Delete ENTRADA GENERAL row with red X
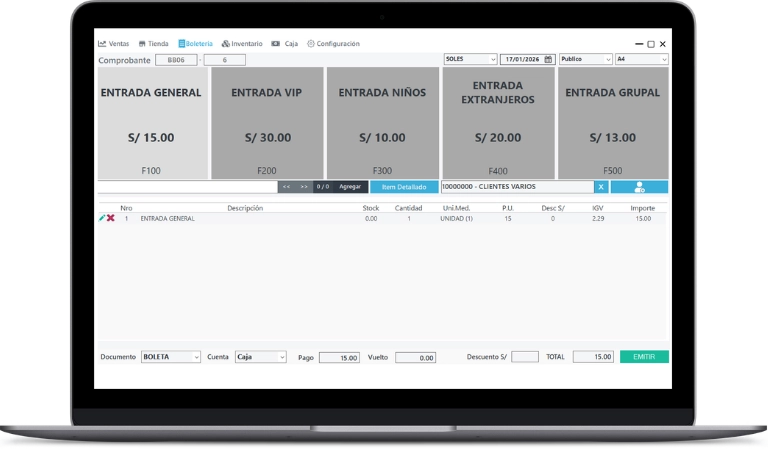The height and width of the screenshot is (451, 768). point(111,218)
